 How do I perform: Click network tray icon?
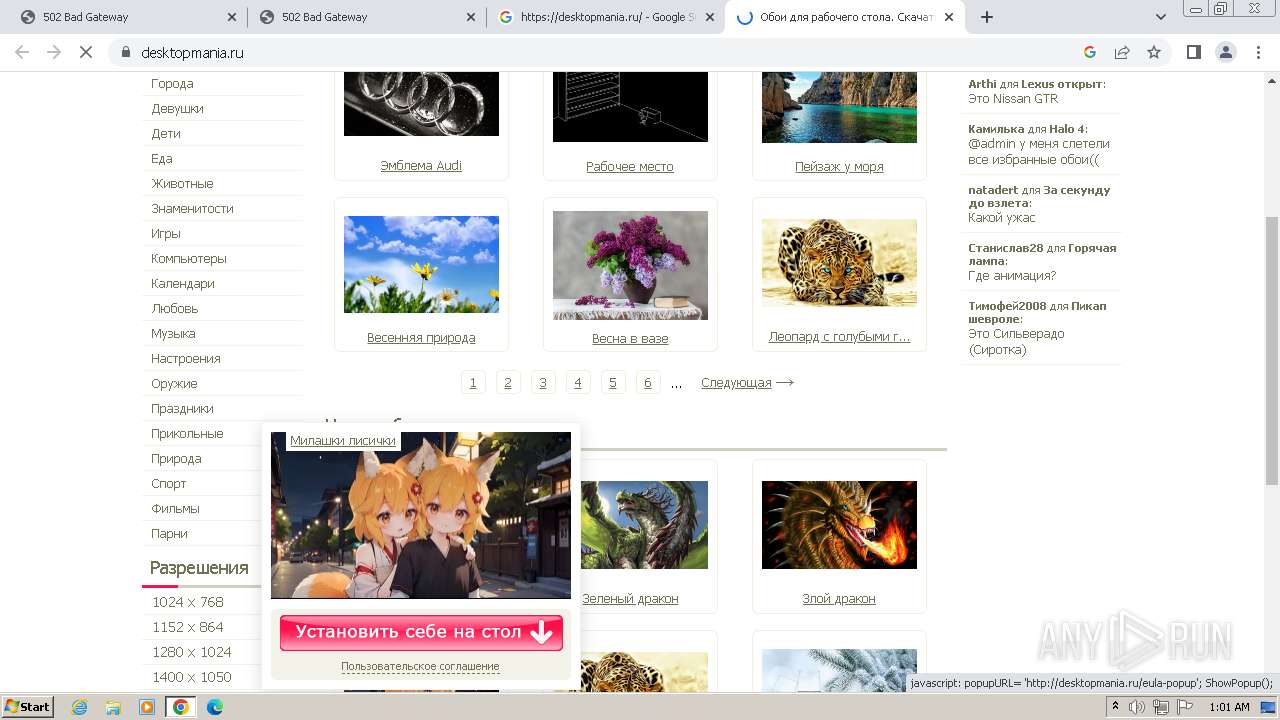click(x=1160, y=707)
